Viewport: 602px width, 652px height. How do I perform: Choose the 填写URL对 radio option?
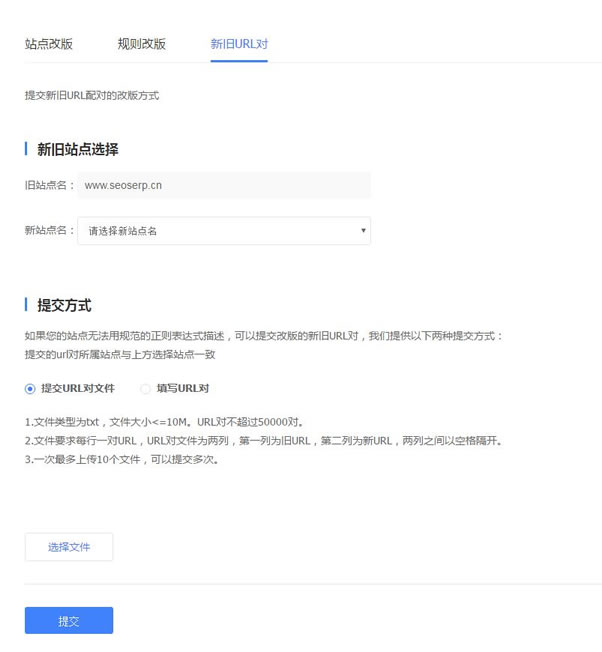(145, 389)
